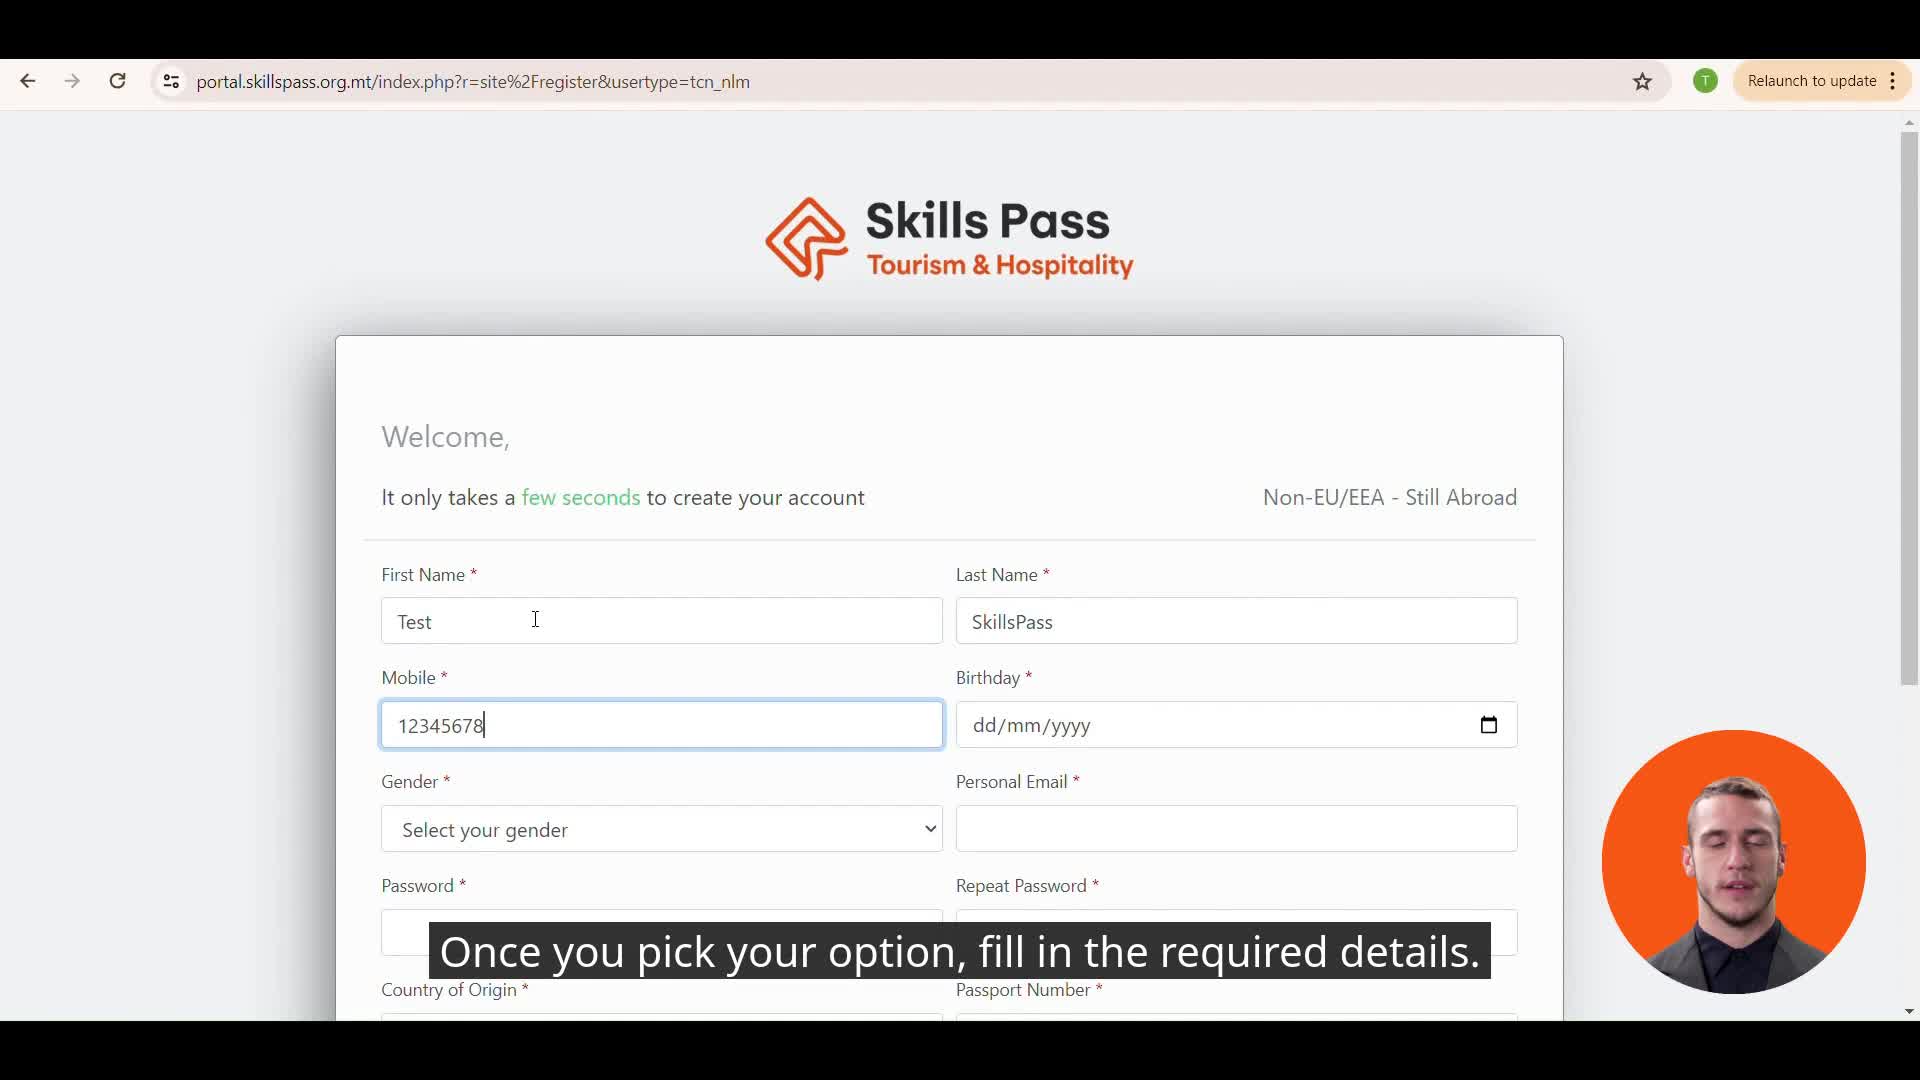The image size is (1920, 1080).
Task: Click the browser back navigation icon
Action: click(x=27, y=81)
